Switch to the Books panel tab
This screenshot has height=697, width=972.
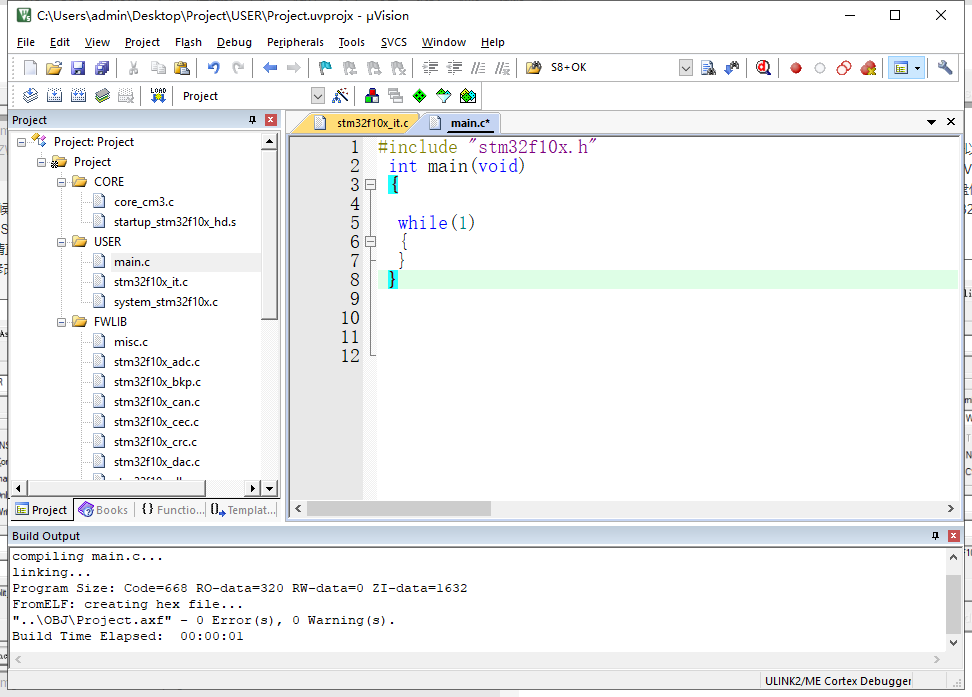pyautogui.click(x=104, y=510)
